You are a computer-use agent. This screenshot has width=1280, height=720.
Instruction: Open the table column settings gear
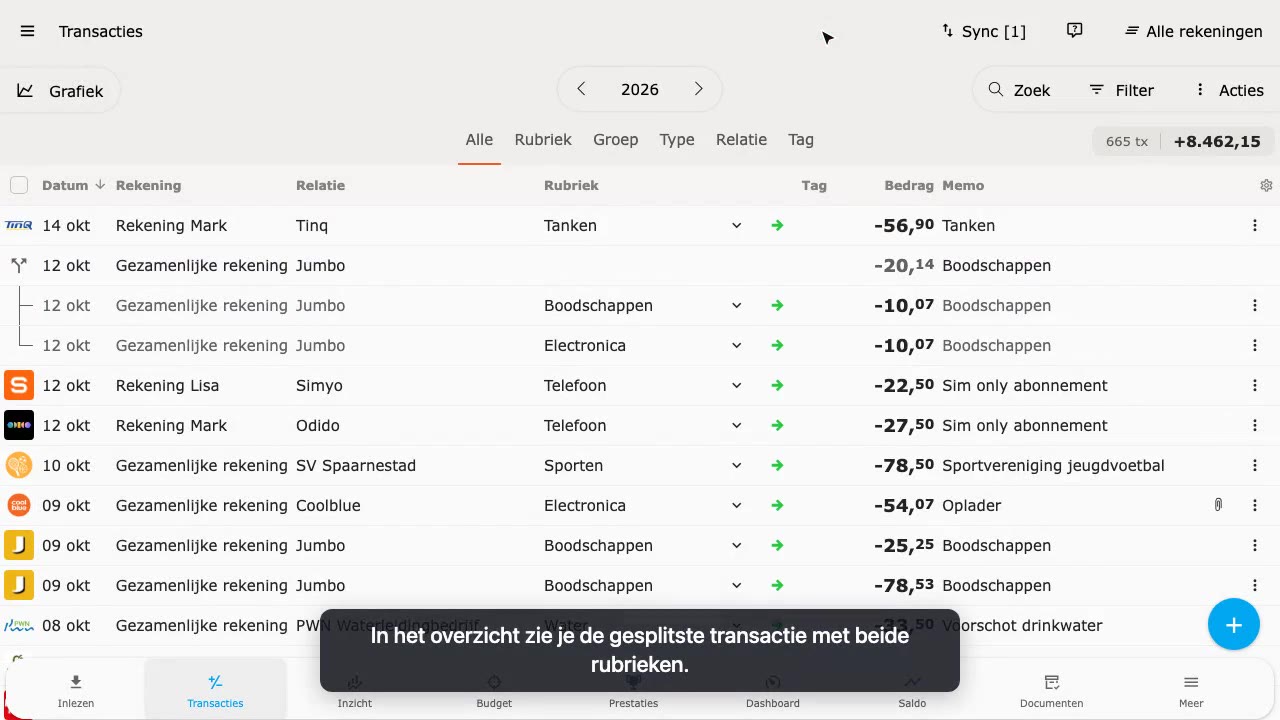tap(1266, 185)
